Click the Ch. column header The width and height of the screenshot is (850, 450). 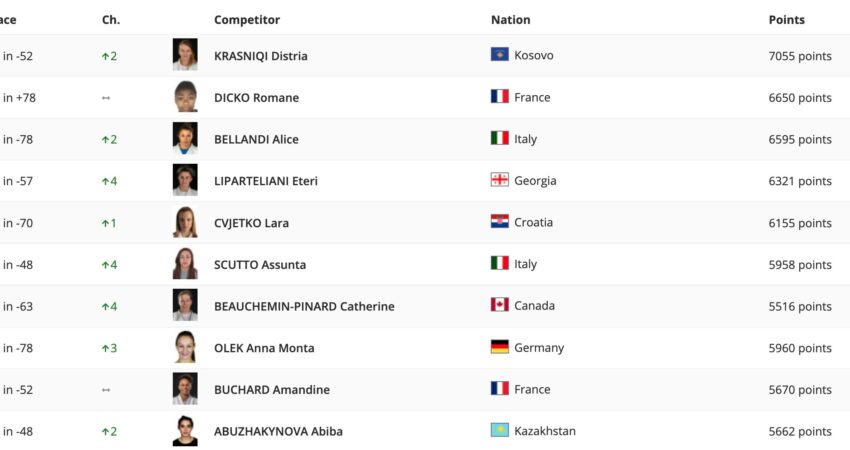(x=111, y=20)
